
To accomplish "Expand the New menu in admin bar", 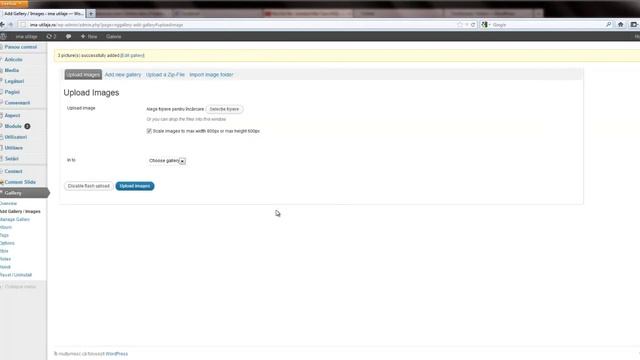I will coord(89,36).
